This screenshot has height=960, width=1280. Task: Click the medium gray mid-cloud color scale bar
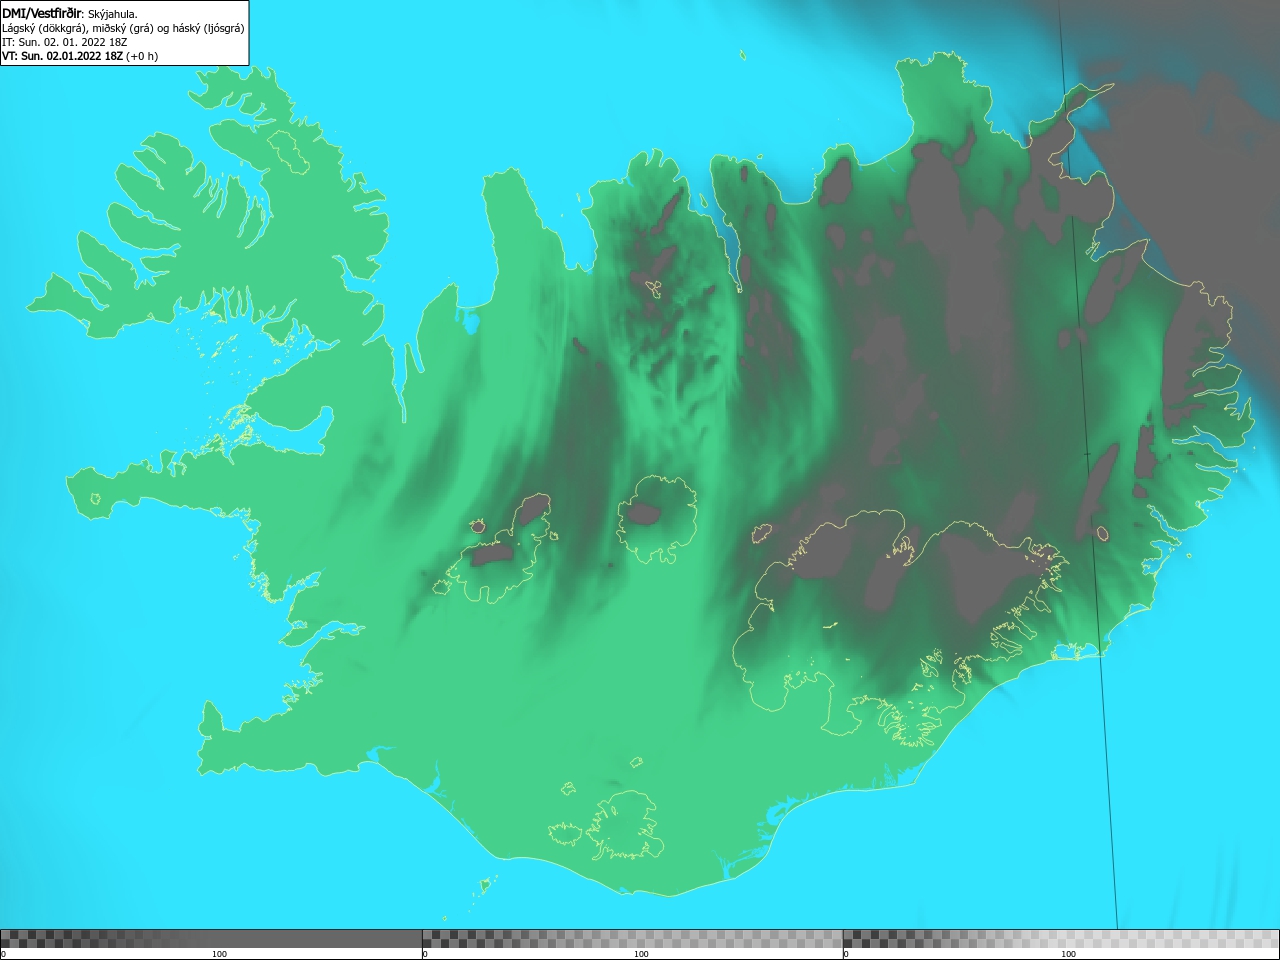coord(632,939)
